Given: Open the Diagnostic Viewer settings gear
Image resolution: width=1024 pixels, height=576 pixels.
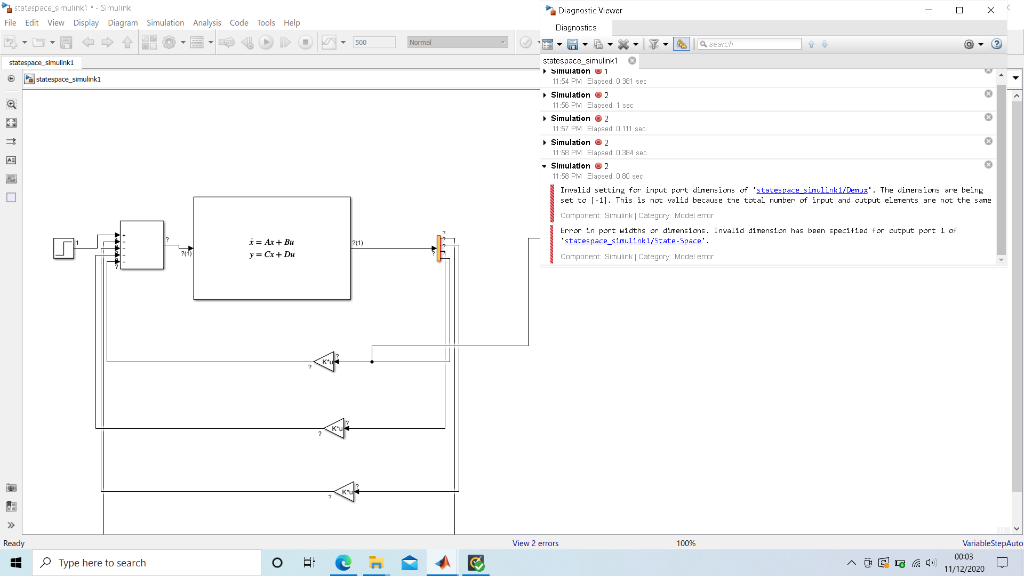Looking at the screenshot, I should pos(969,44).
